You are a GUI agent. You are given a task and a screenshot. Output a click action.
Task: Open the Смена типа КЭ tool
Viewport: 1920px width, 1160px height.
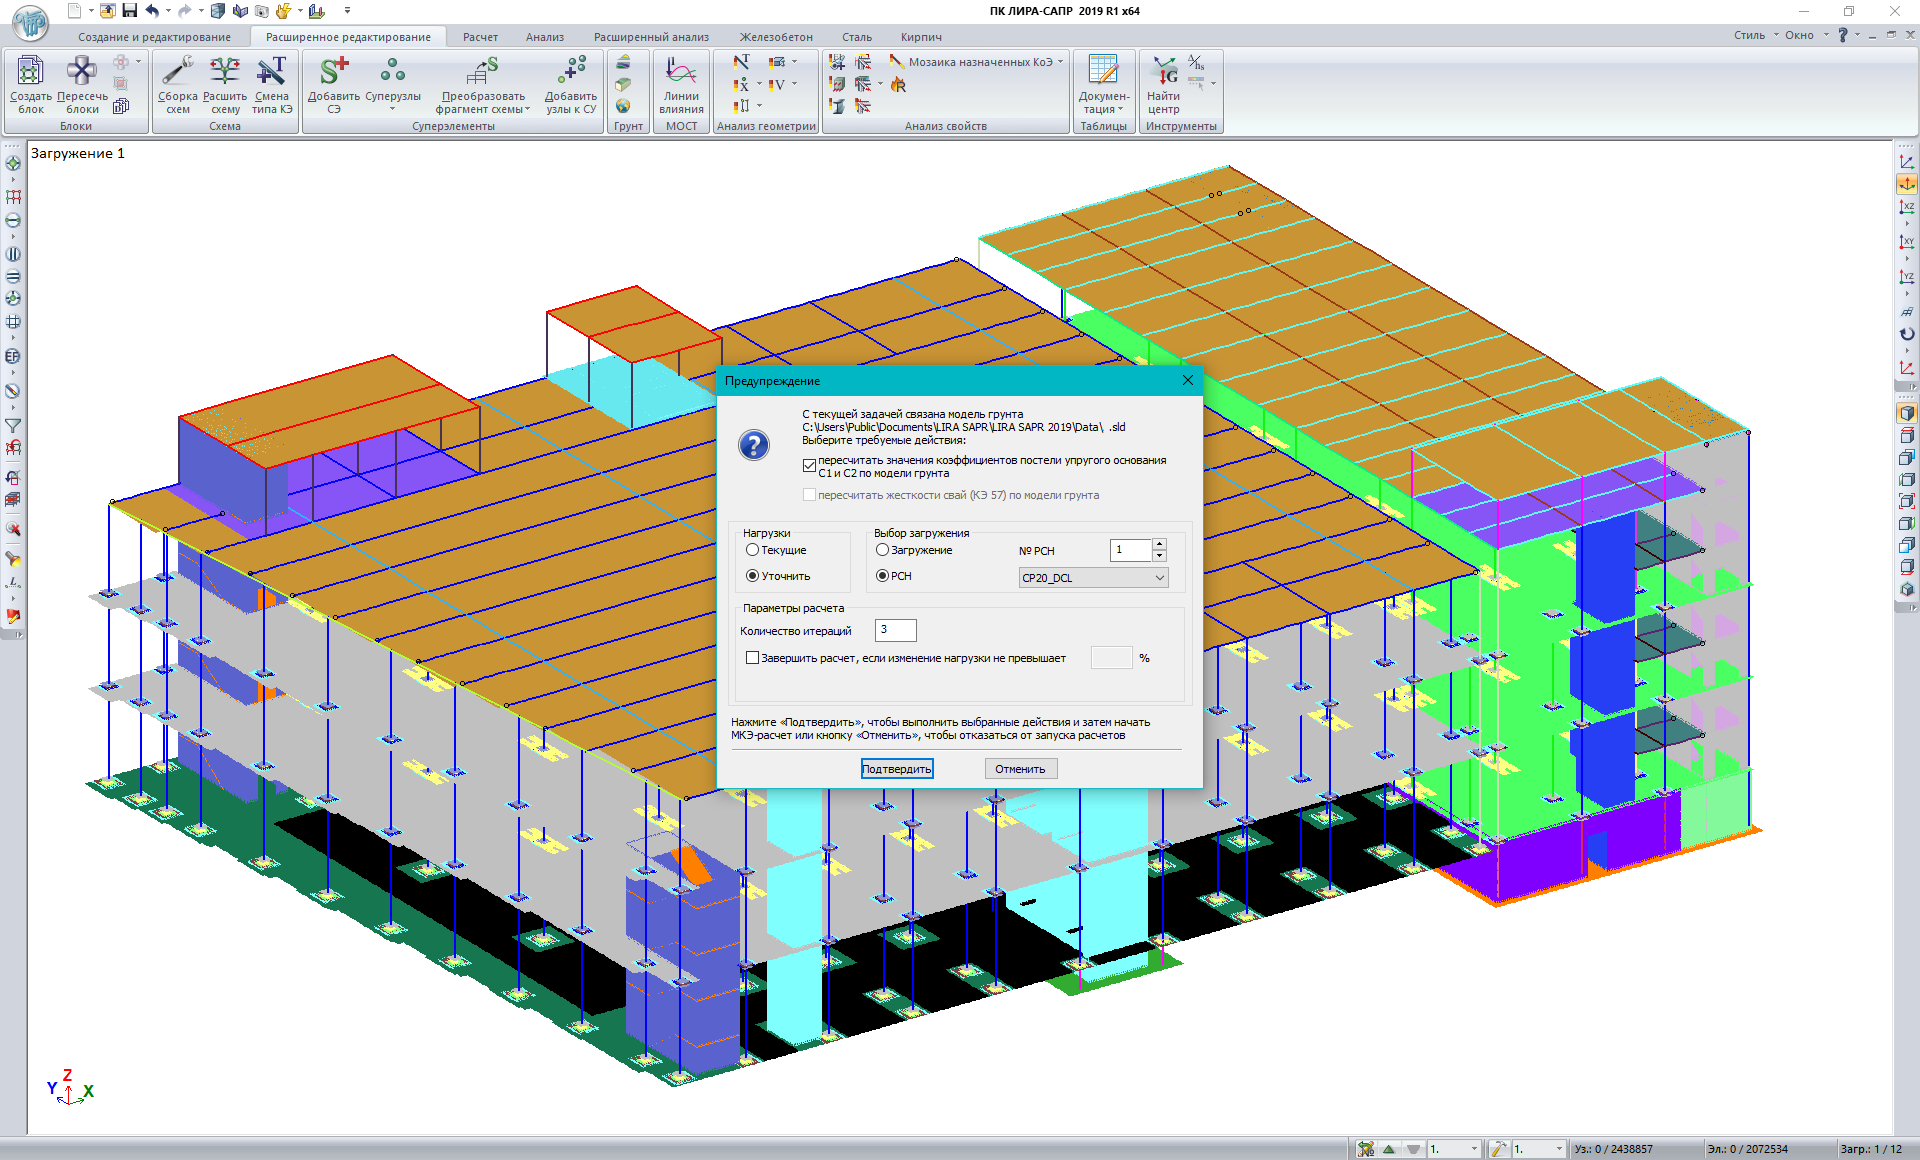coord(272,83)
